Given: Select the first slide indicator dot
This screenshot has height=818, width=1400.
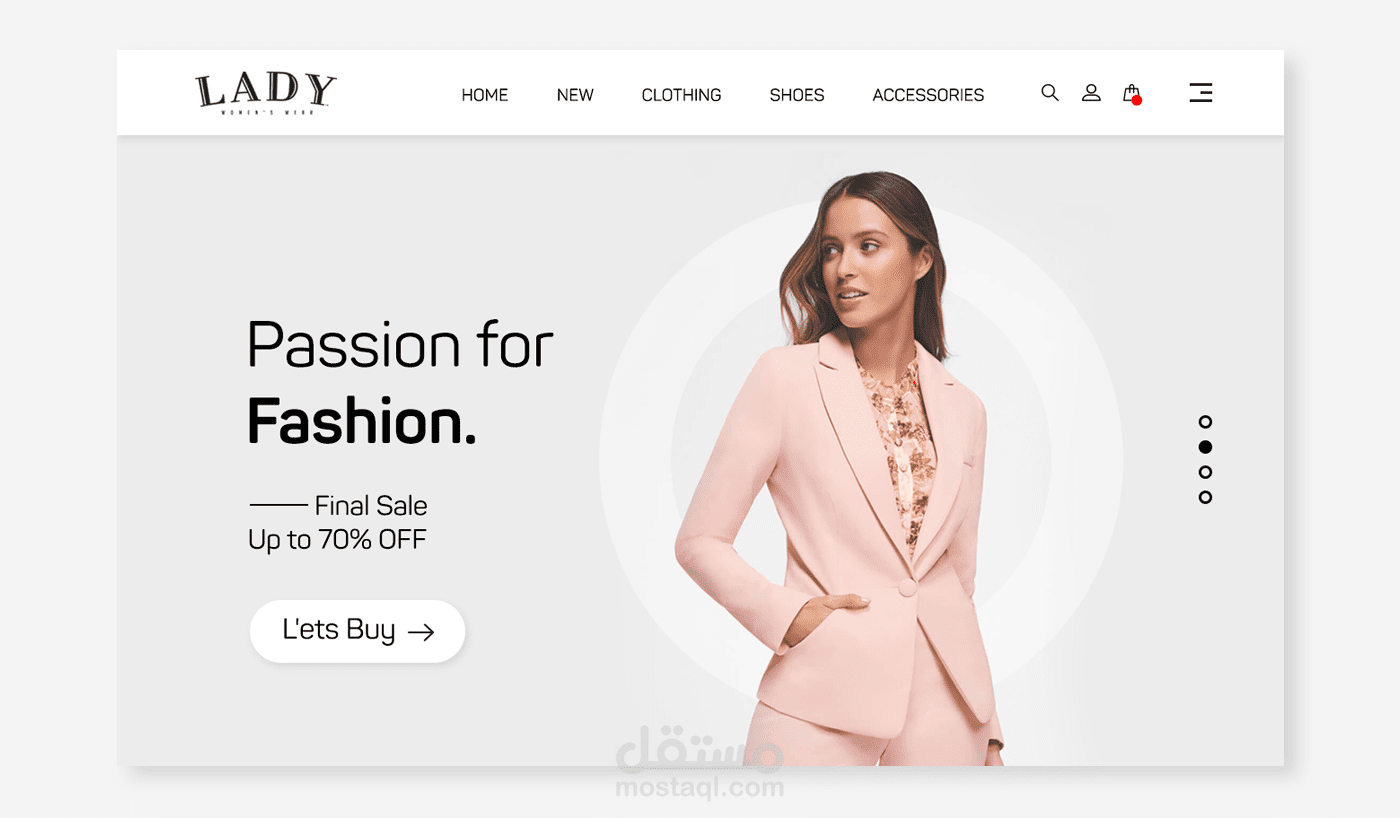Looking at the screenshot, I should tap(1205, 422).
